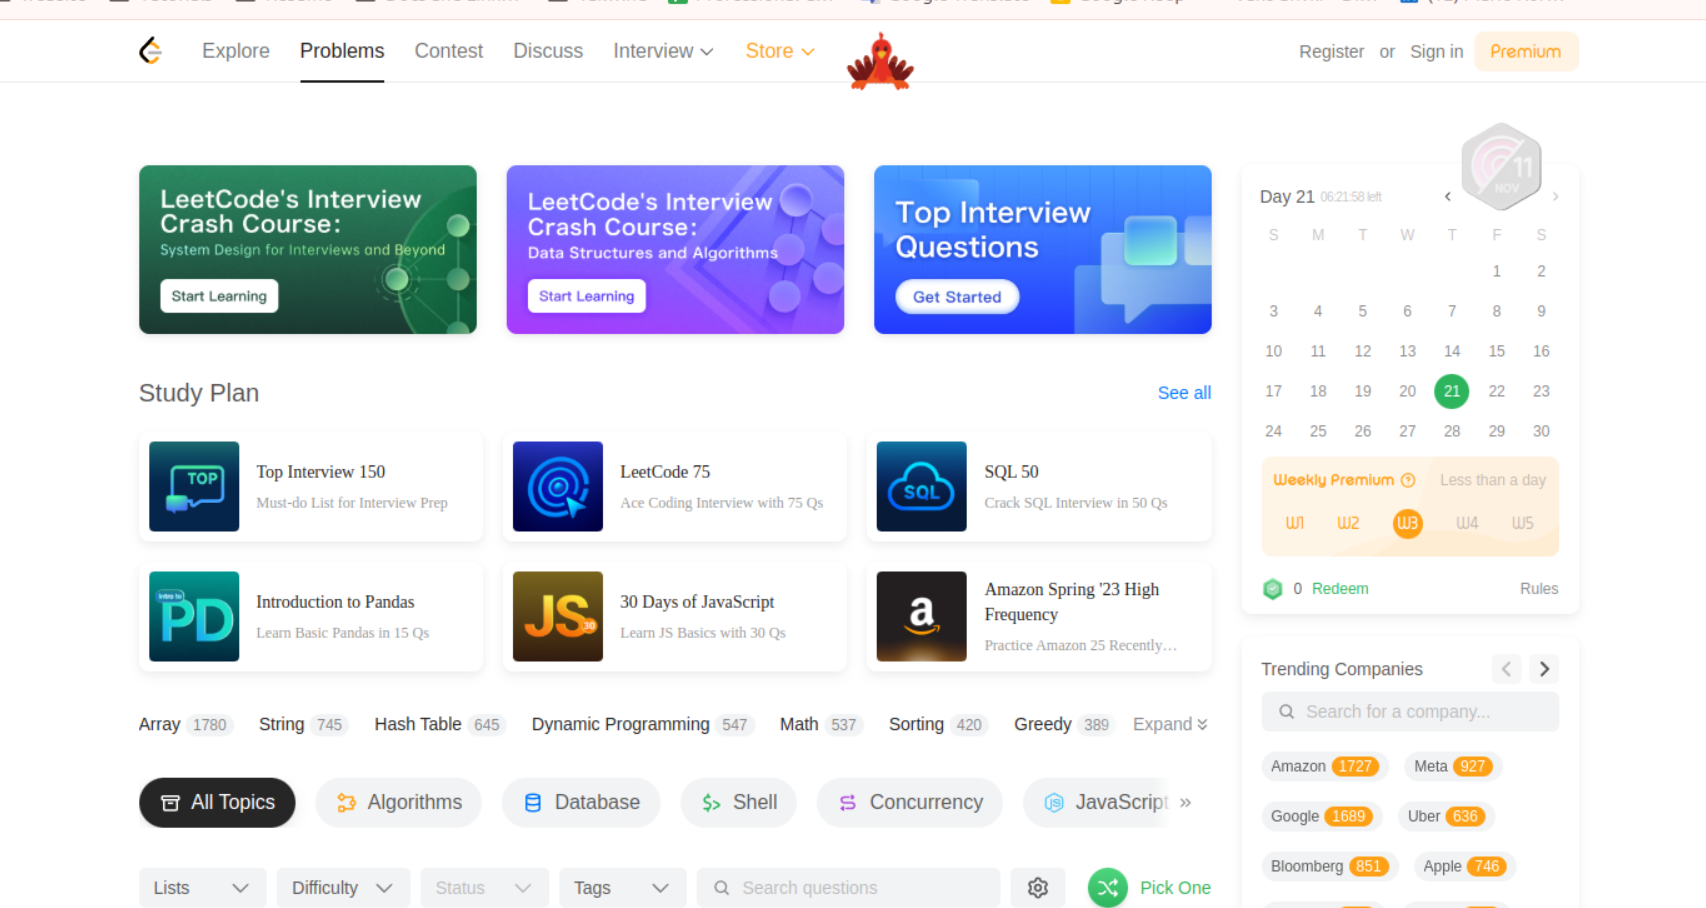Viewport: 1706px width, 908px height.
Task: Click the next arrow in Trending Companies
Action: pyautogui.click(x=1543, y=669)
